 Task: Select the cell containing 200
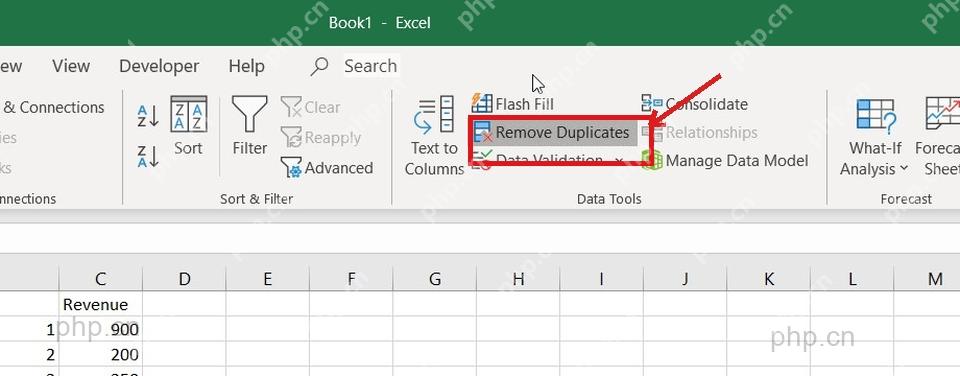coord(100,355)
